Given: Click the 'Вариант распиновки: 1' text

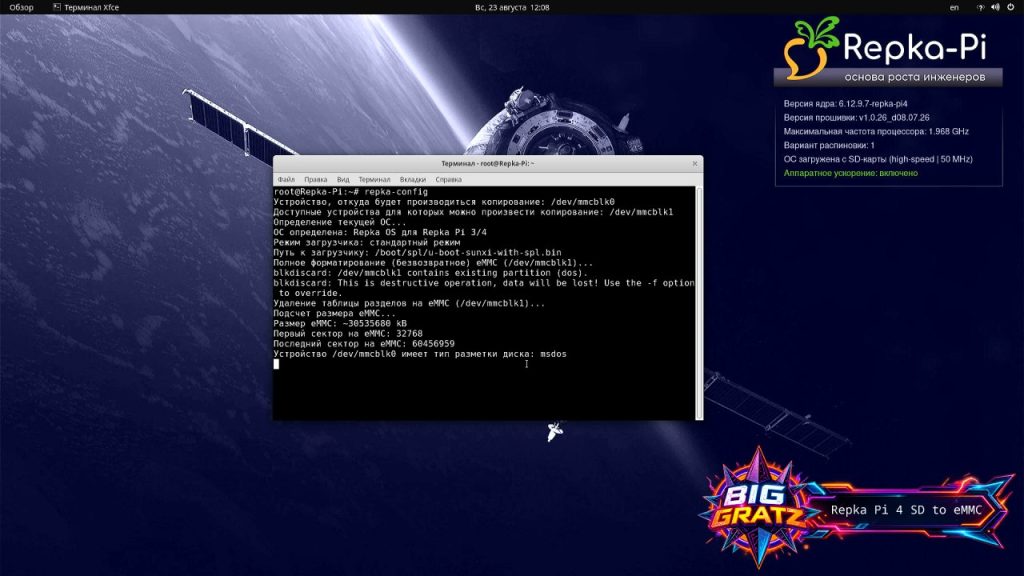Looking at the screenshot, I should coord(829,145).
